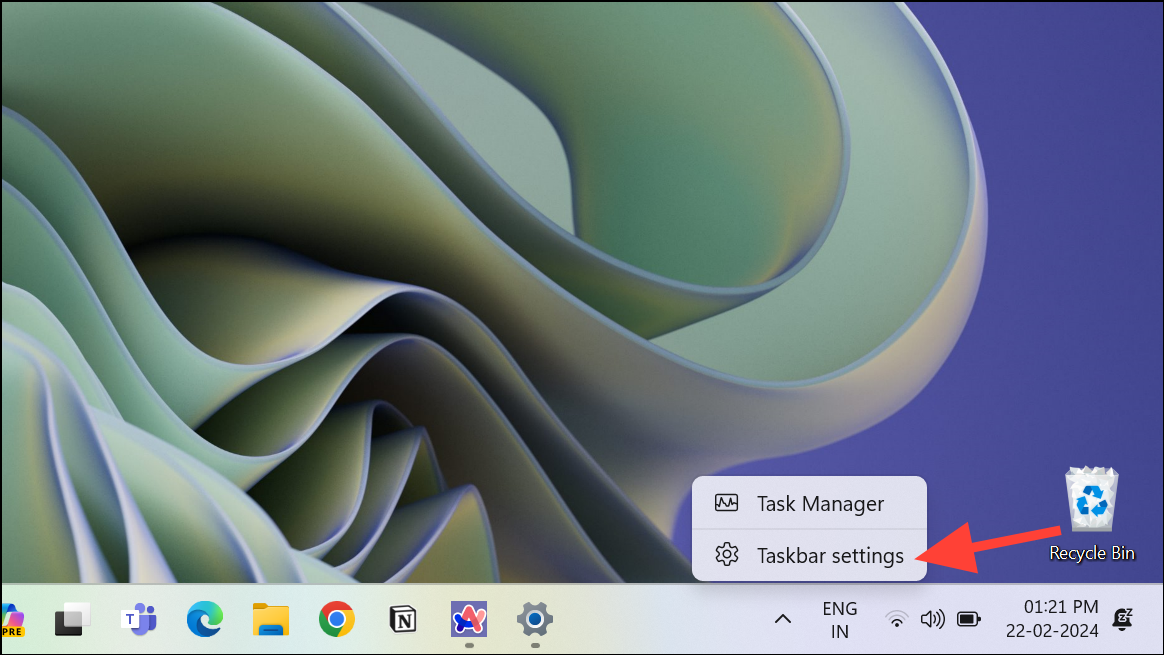Viewport: 1164px width, 655px height.
Task: Open Windows Settings
Action: [534, 620]
